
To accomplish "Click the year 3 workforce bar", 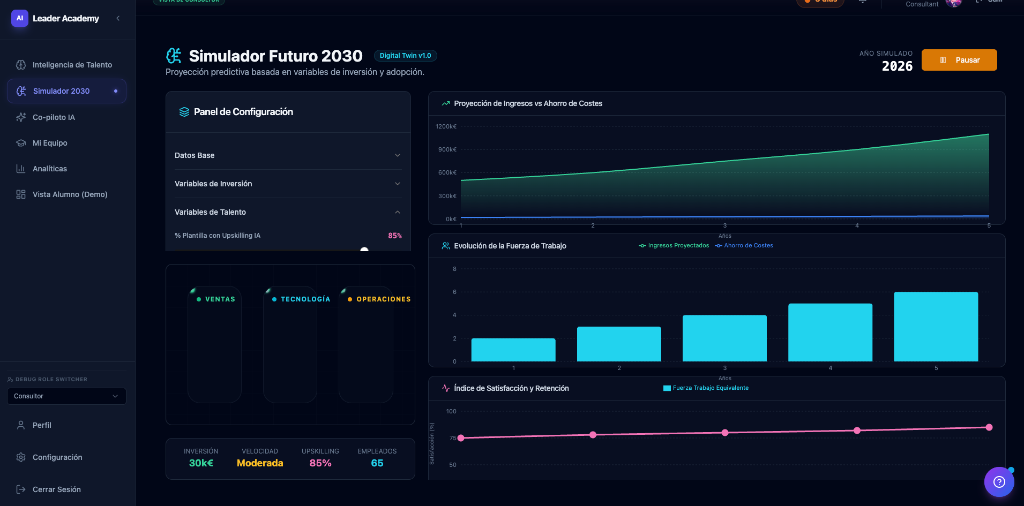I will [725, 338].
